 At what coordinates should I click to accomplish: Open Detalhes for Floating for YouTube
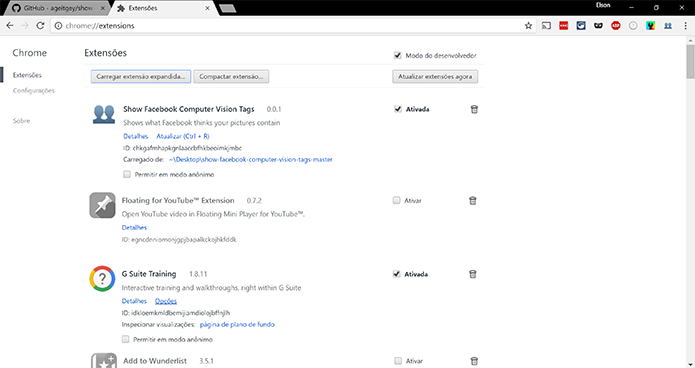tap(134, 227)
